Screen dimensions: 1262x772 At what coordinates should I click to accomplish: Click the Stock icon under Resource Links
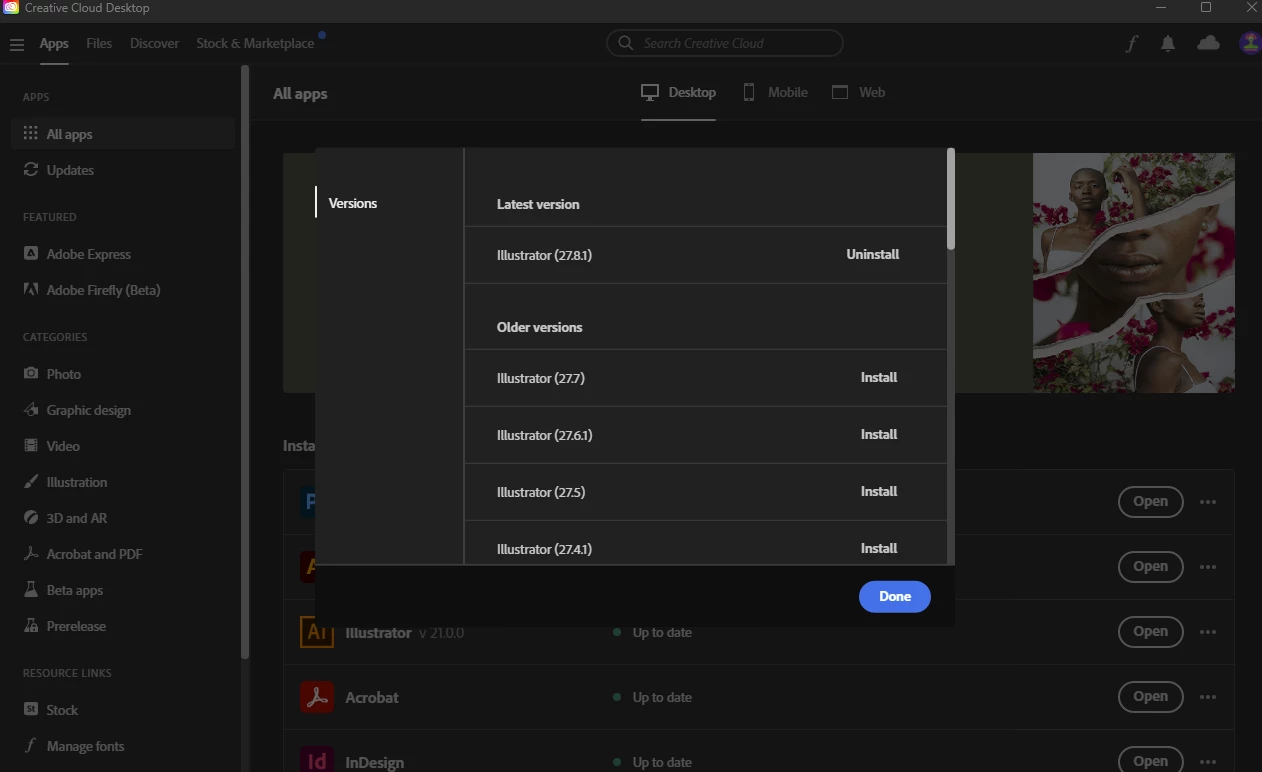pyautogui.click(x=31, y=709)
